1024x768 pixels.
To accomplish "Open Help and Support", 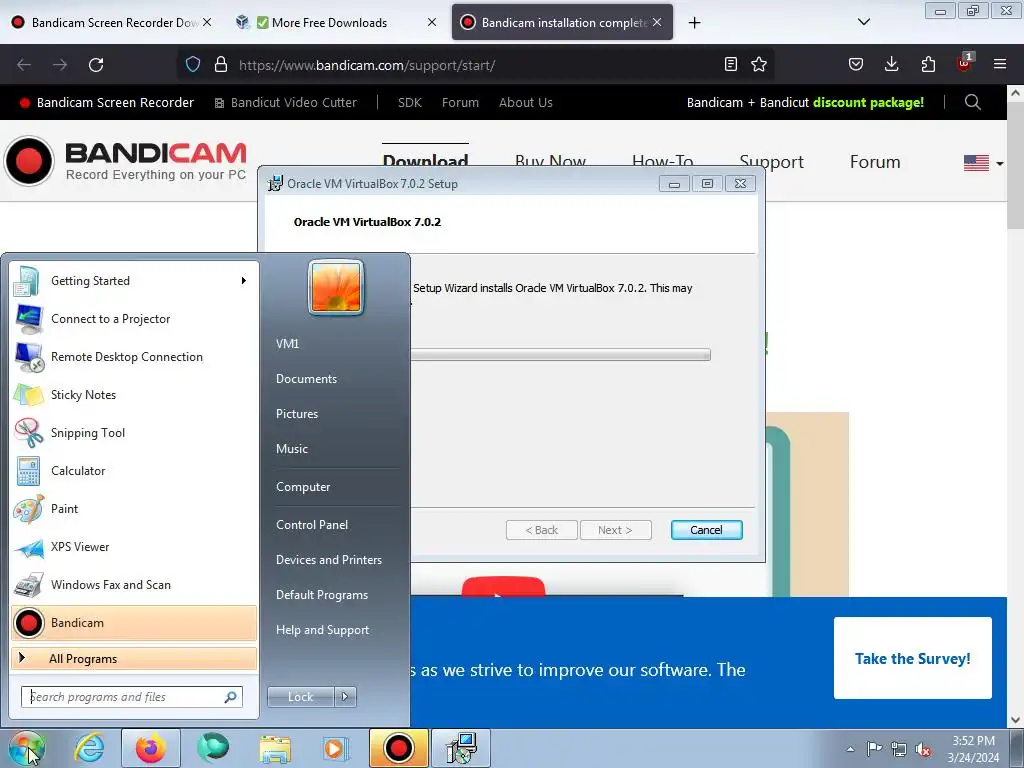I will coord(322,630).
